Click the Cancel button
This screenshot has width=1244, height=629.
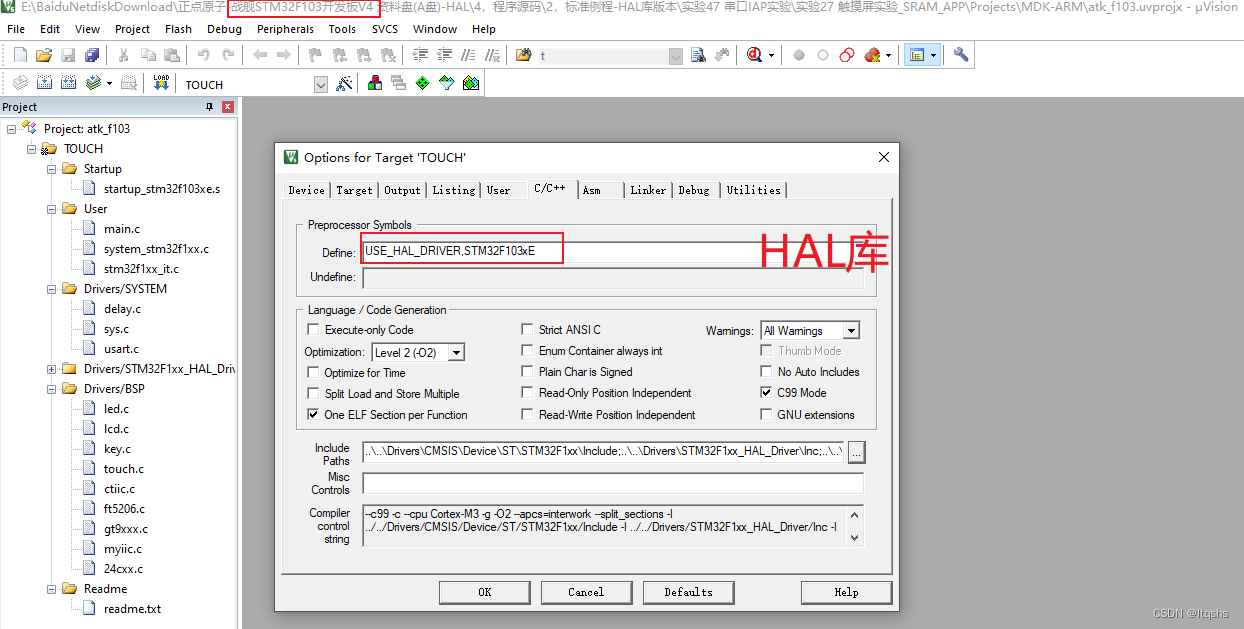(x=586, y=592)
